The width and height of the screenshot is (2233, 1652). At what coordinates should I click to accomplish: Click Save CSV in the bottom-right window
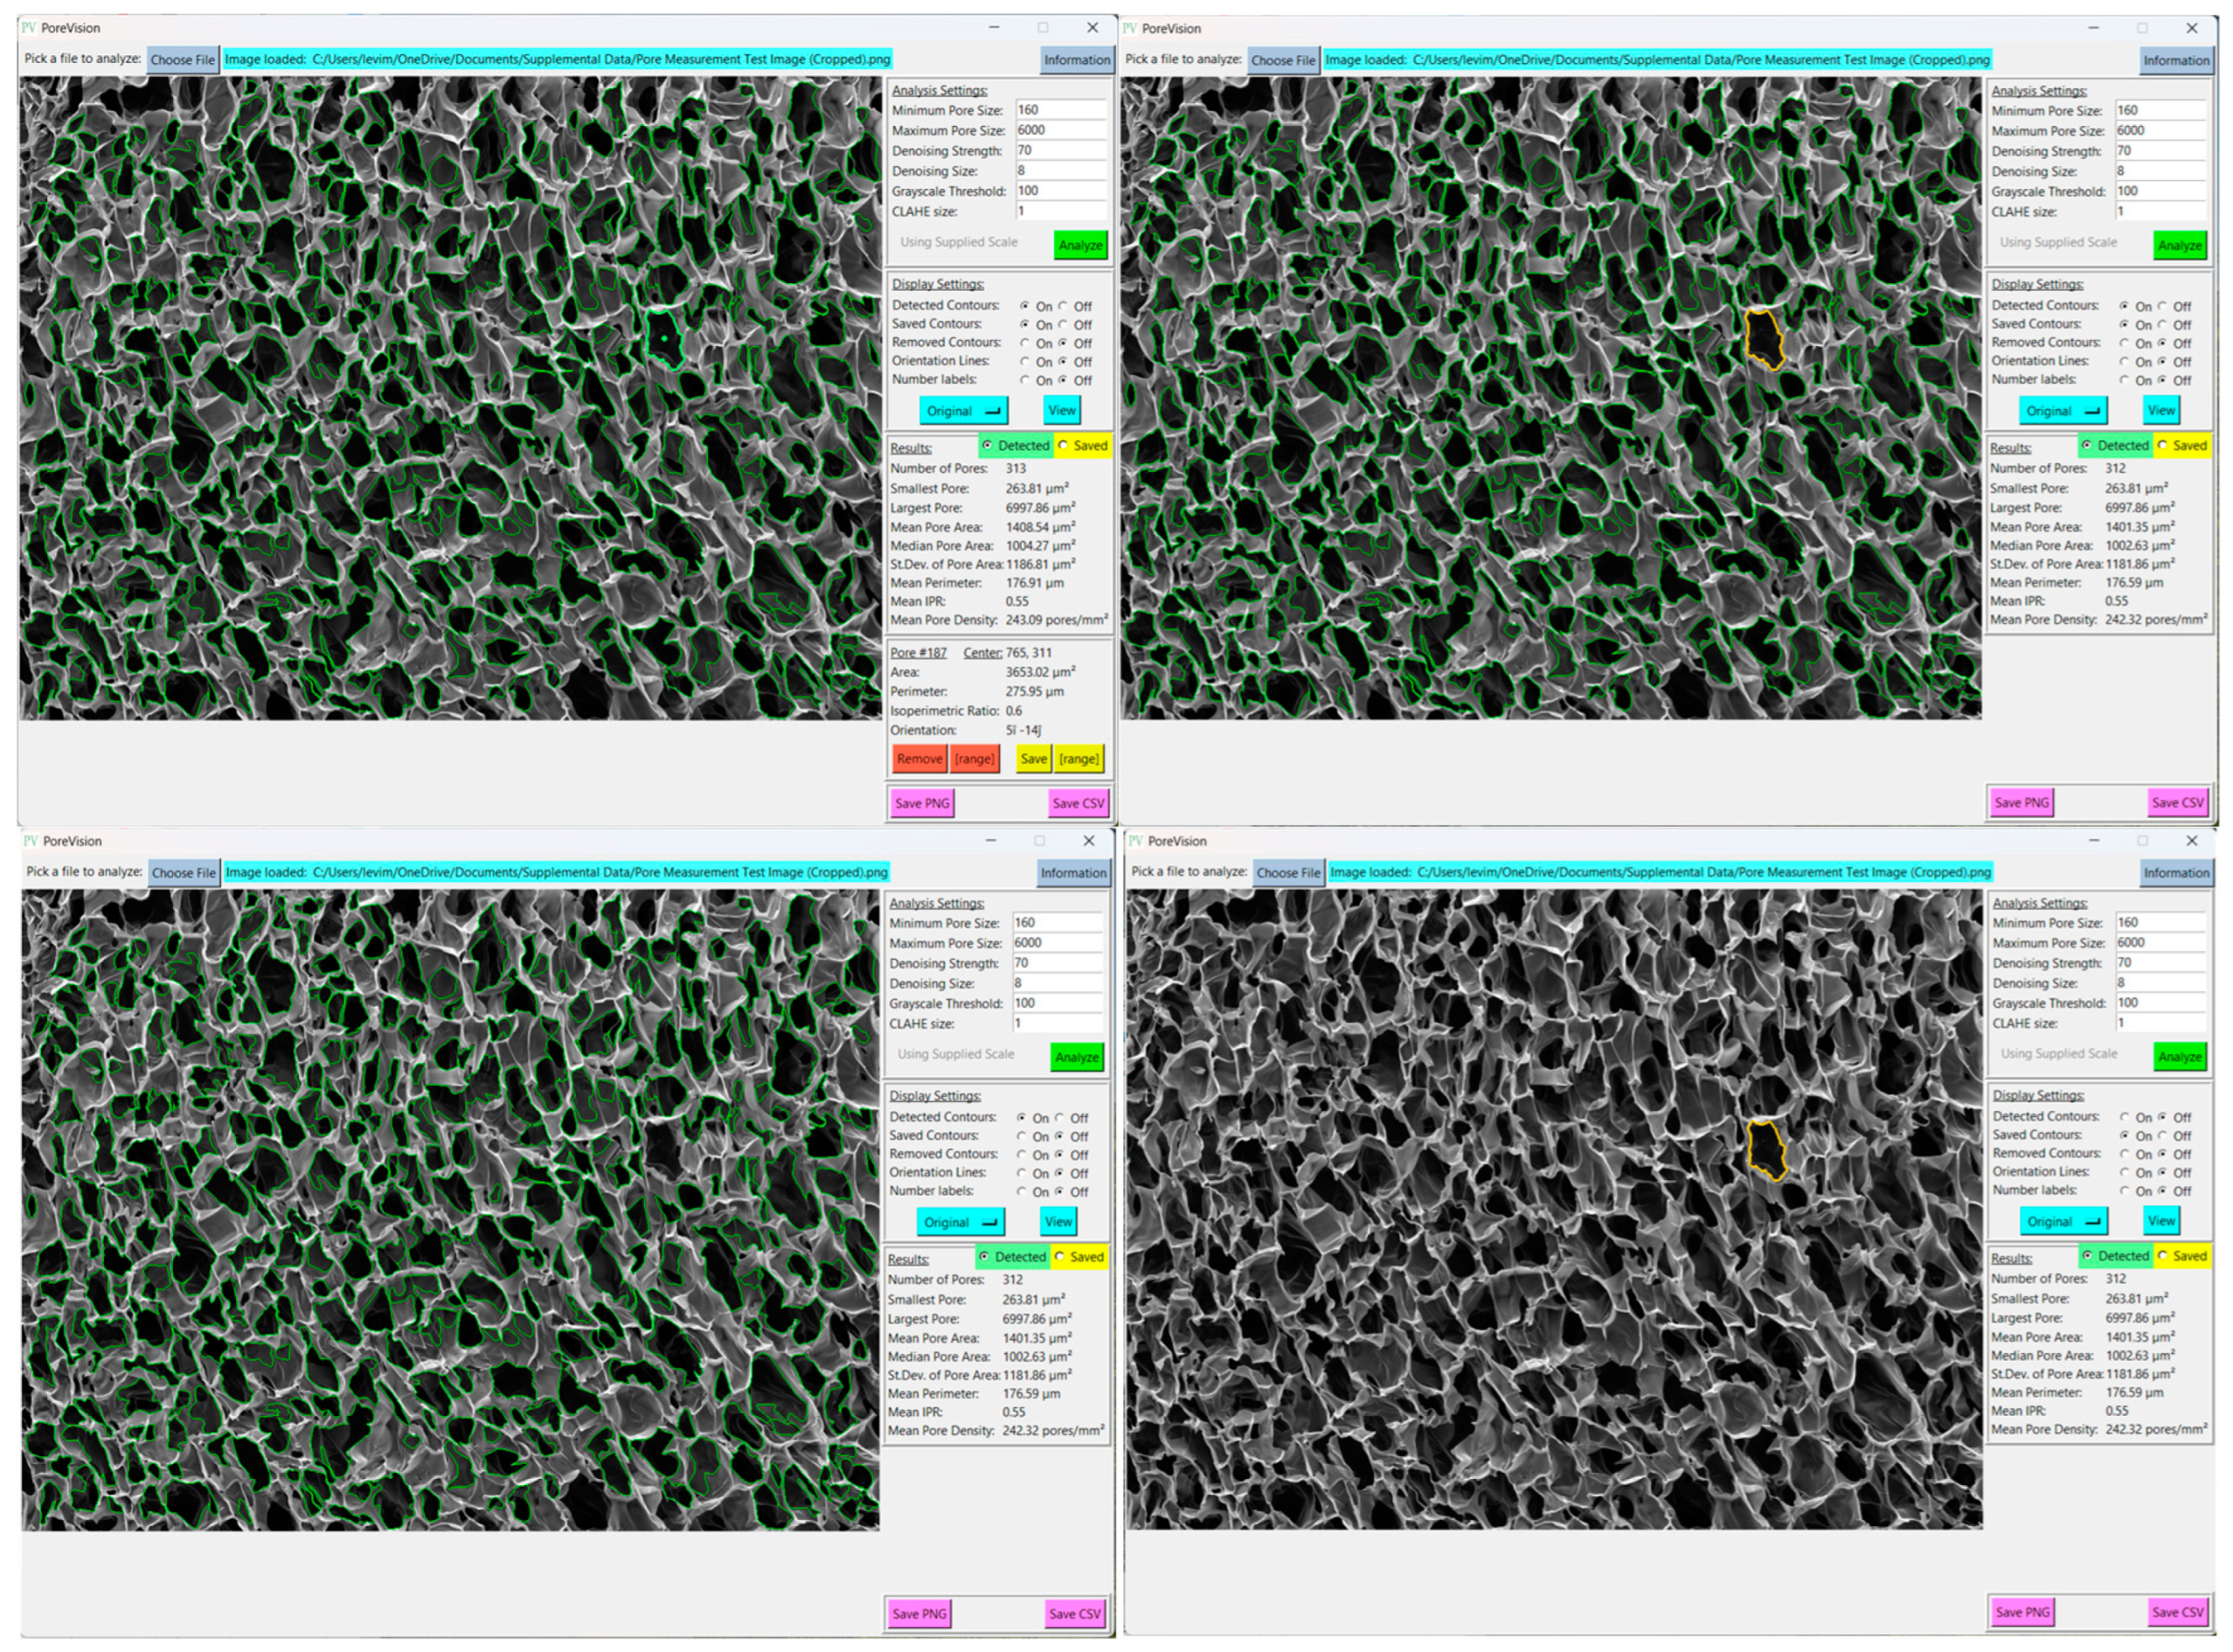[2177, 1612]
